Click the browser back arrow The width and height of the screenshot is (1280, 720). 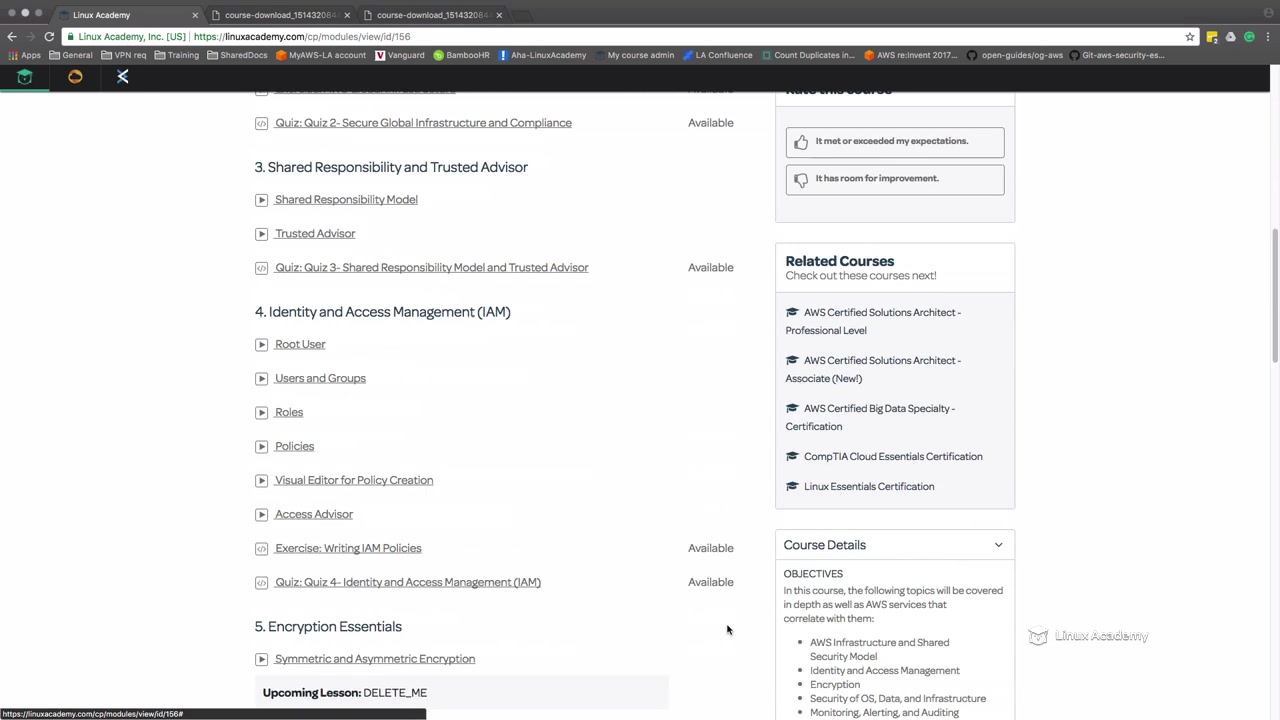pos(12,36)
